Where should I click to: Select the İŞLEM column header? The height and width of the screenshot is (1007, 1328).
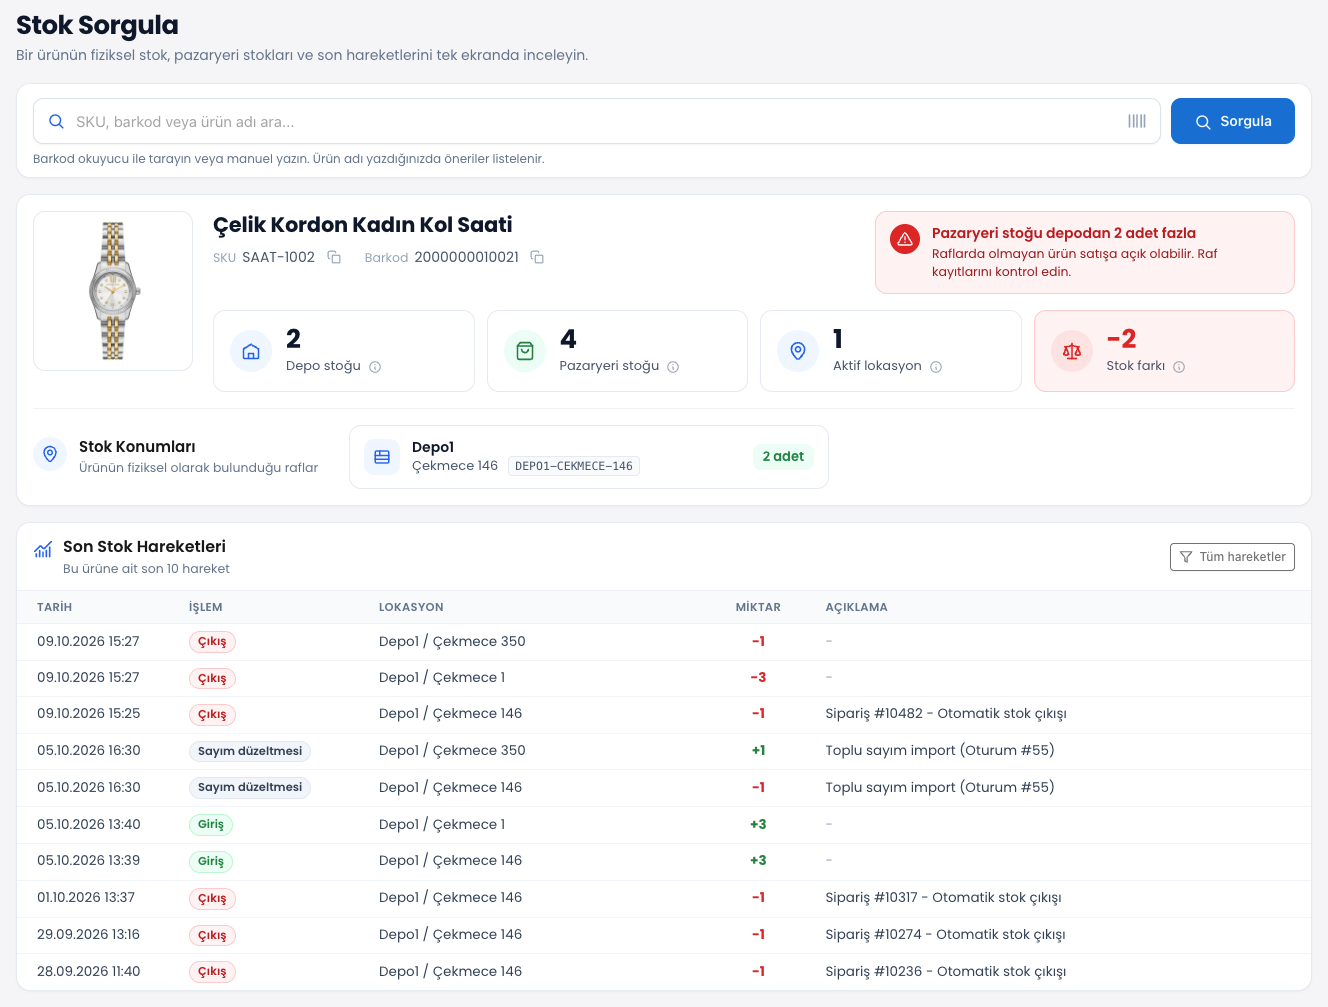pos(206,607)
